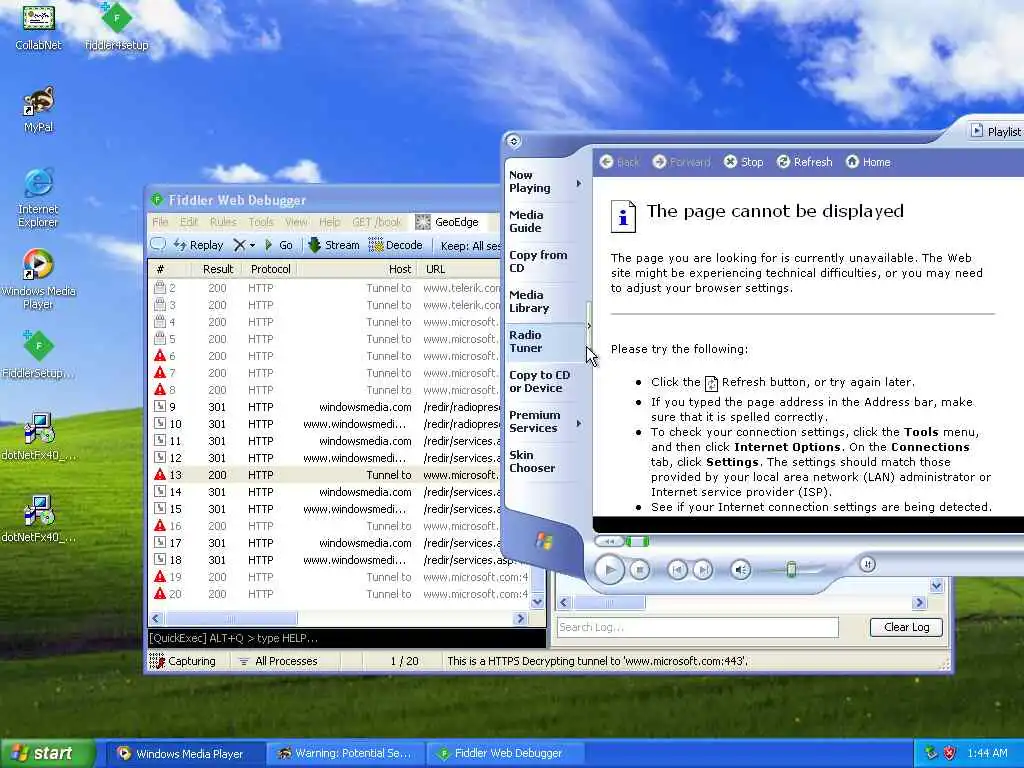This screenshot has height=768, width=1024.
Task: Switch to Fiddler Web Debugger taskbar button
Action: click(505, 753)
